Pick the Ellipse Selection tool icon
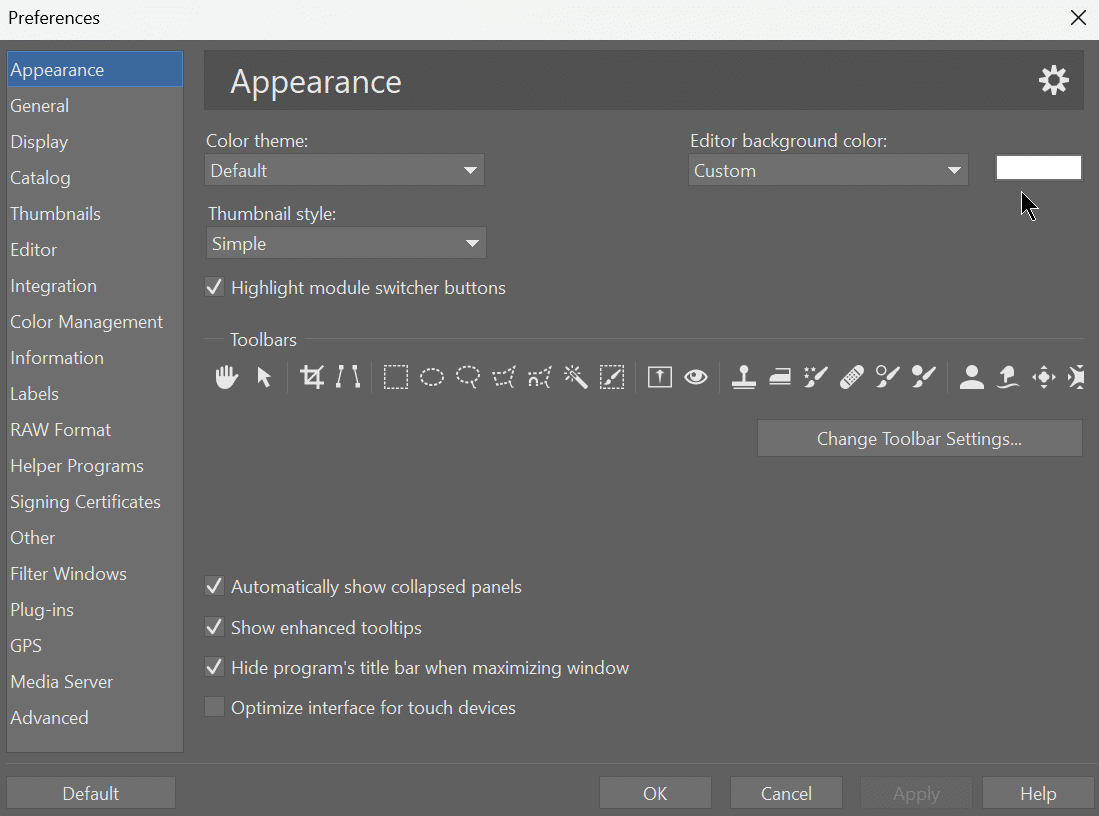The image size is (1099, 816). [x=432, y=377]
